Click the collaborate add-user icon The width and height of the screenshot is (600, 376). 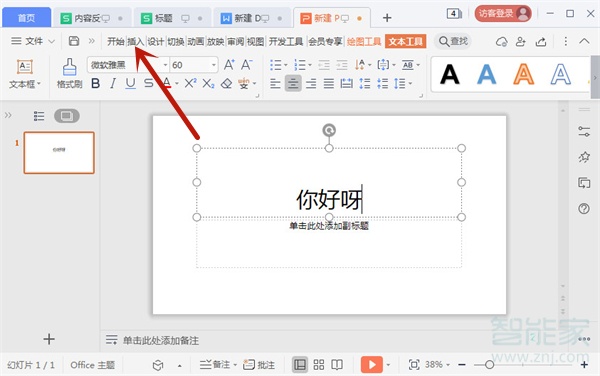click(x=520, y=41)
